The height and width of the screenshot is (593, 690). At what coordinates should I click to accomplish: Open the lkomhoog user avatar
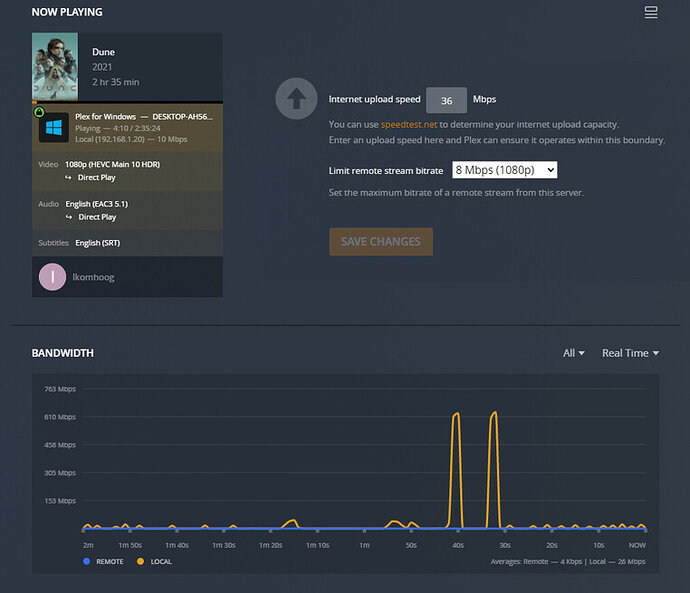[x=52, y=277]
